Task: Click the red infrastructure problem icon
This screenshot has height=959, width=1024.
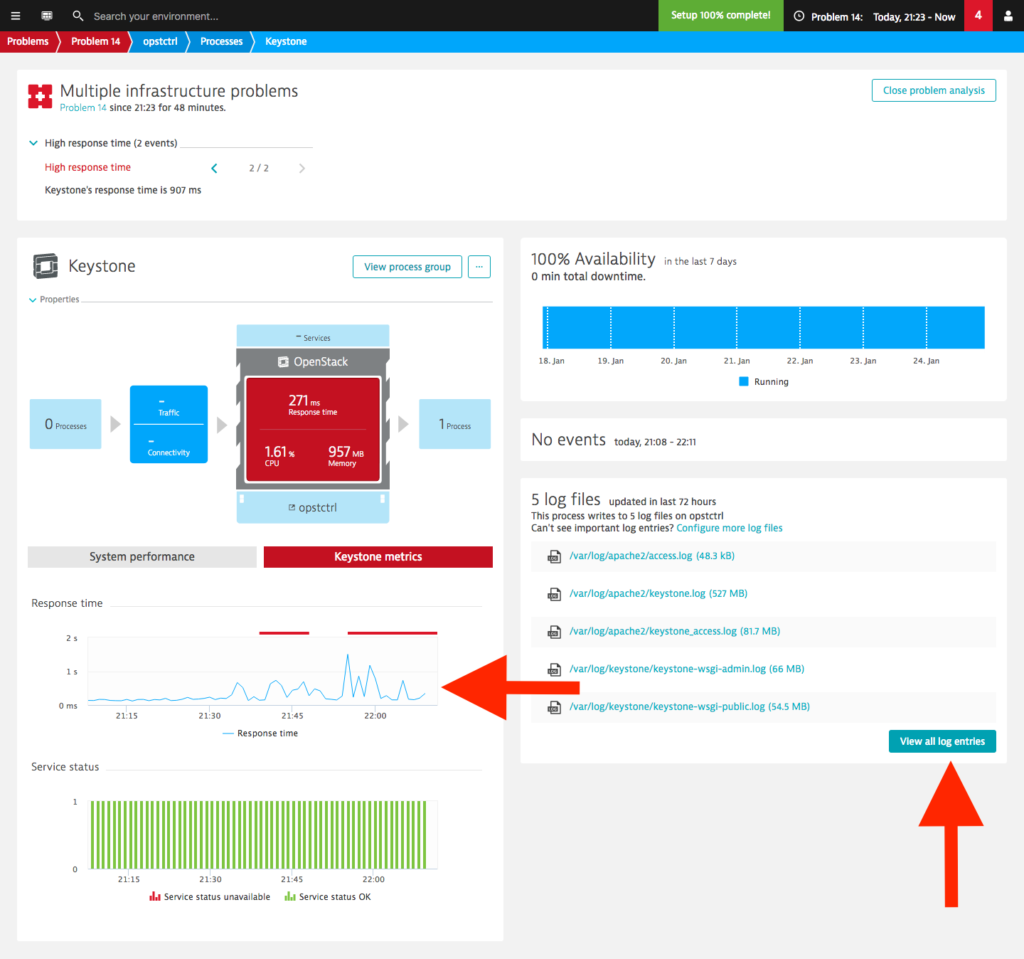Action: pyautogui.click(x=40, y=97)
